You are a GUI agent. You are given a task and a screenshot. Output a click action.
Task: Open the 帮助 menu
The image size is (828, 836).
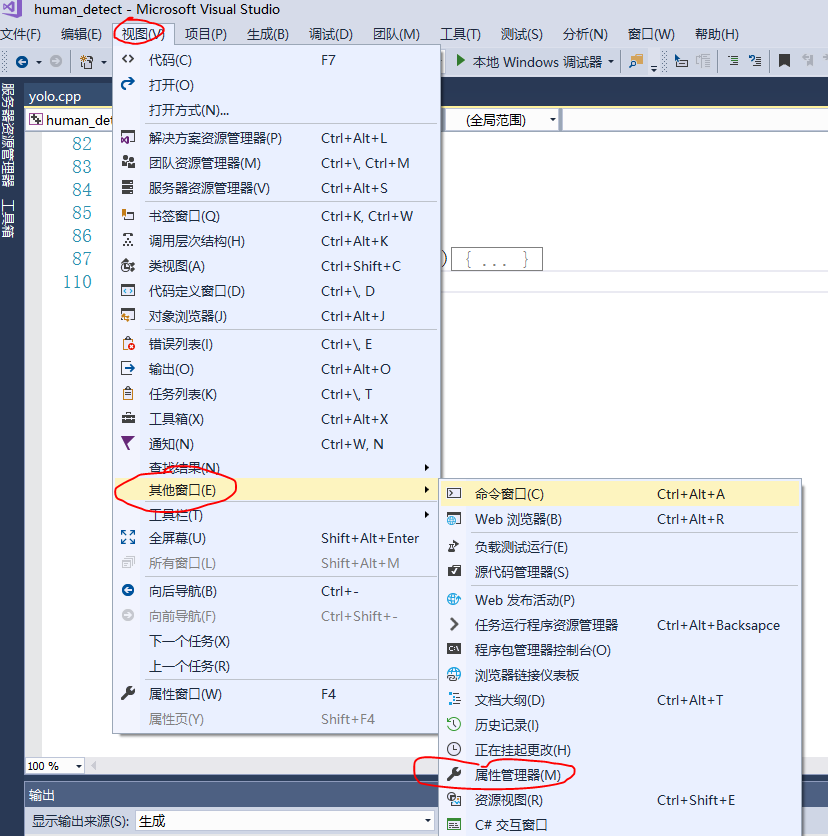[x=717, y=35]
